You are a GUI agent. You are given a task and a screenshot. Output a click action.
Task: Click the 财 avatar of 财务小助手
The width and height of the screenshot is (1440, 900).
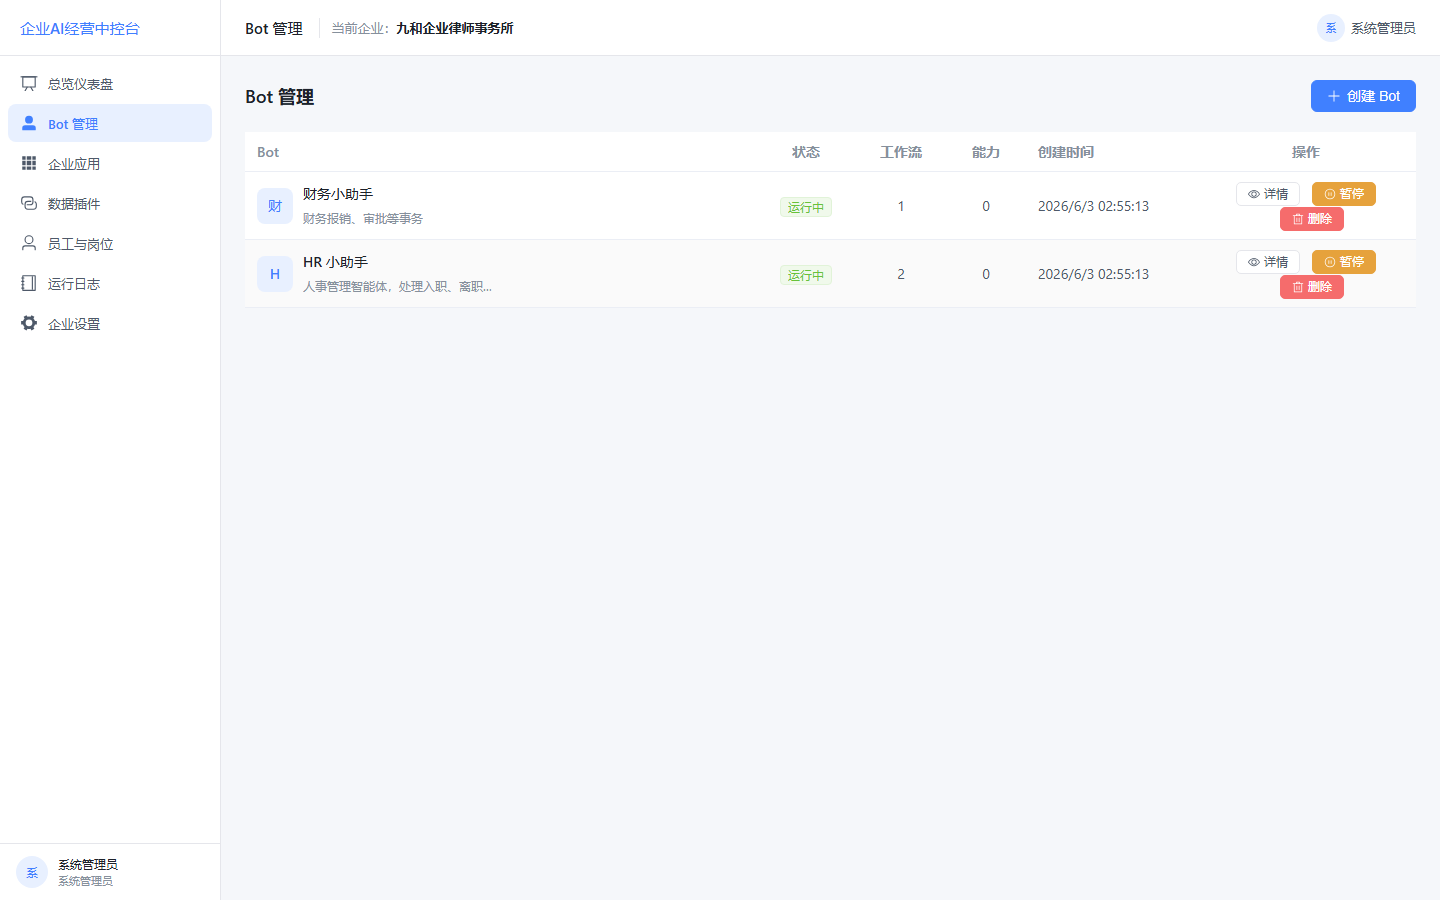tap(275, 206)
